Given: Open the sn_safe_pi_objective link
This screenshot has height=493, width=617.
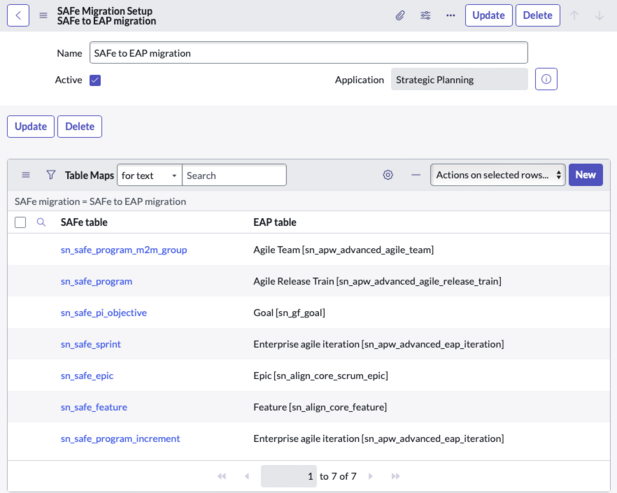Looking at the screenshot, I should pyautogui.click(x=103, y=313).
